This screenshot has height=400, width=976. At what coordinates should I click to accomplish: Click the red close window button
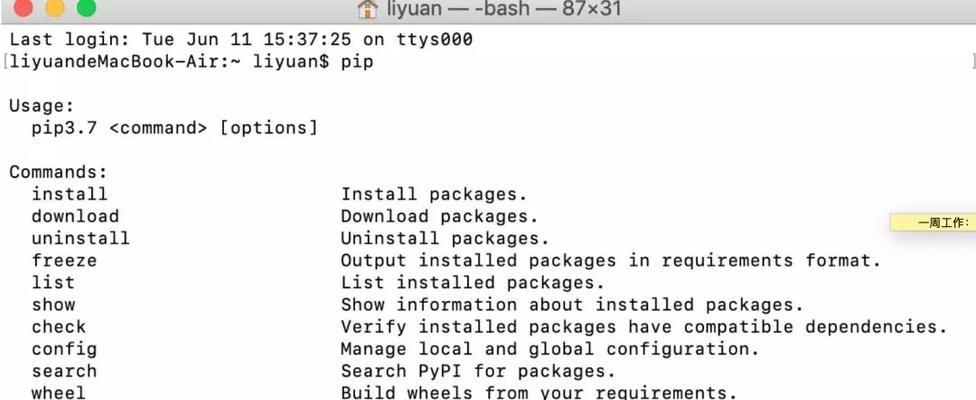coord(24,7)
